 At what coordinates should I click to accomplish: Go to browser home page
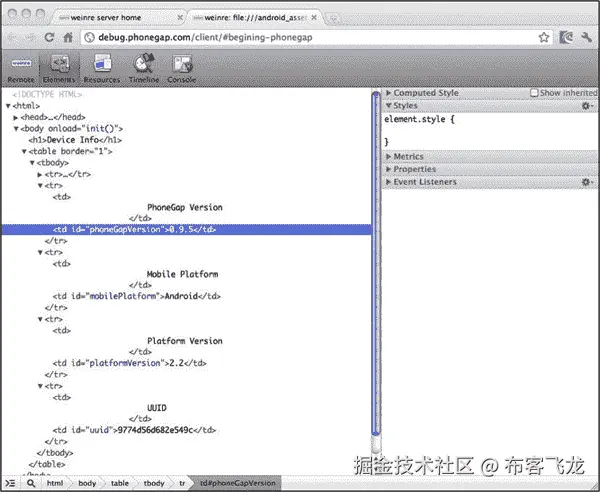[68, 37]
